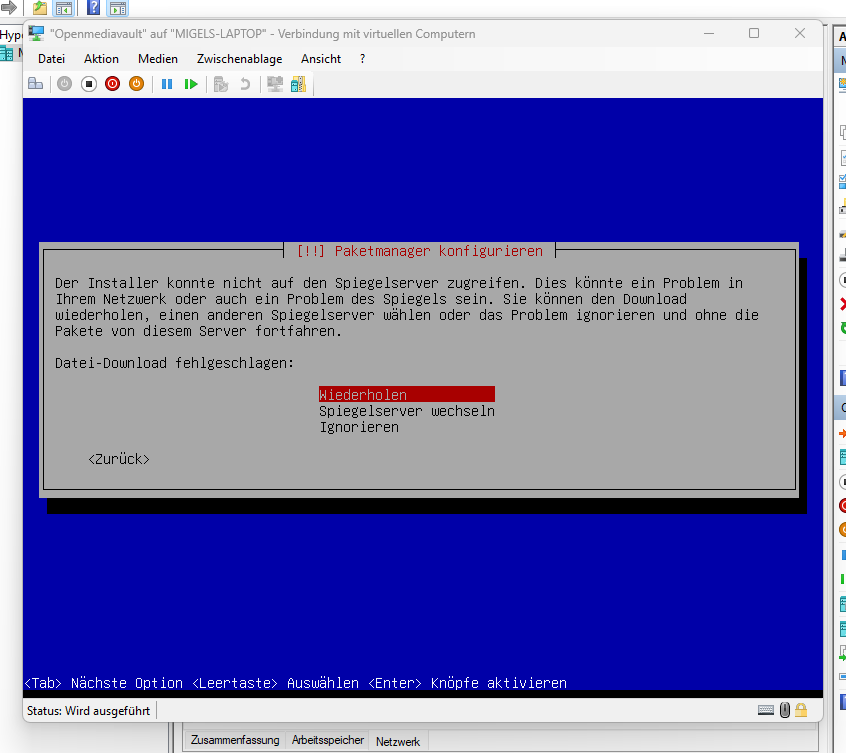Click the keyboard icon in the status bar

tap(768, 709)
